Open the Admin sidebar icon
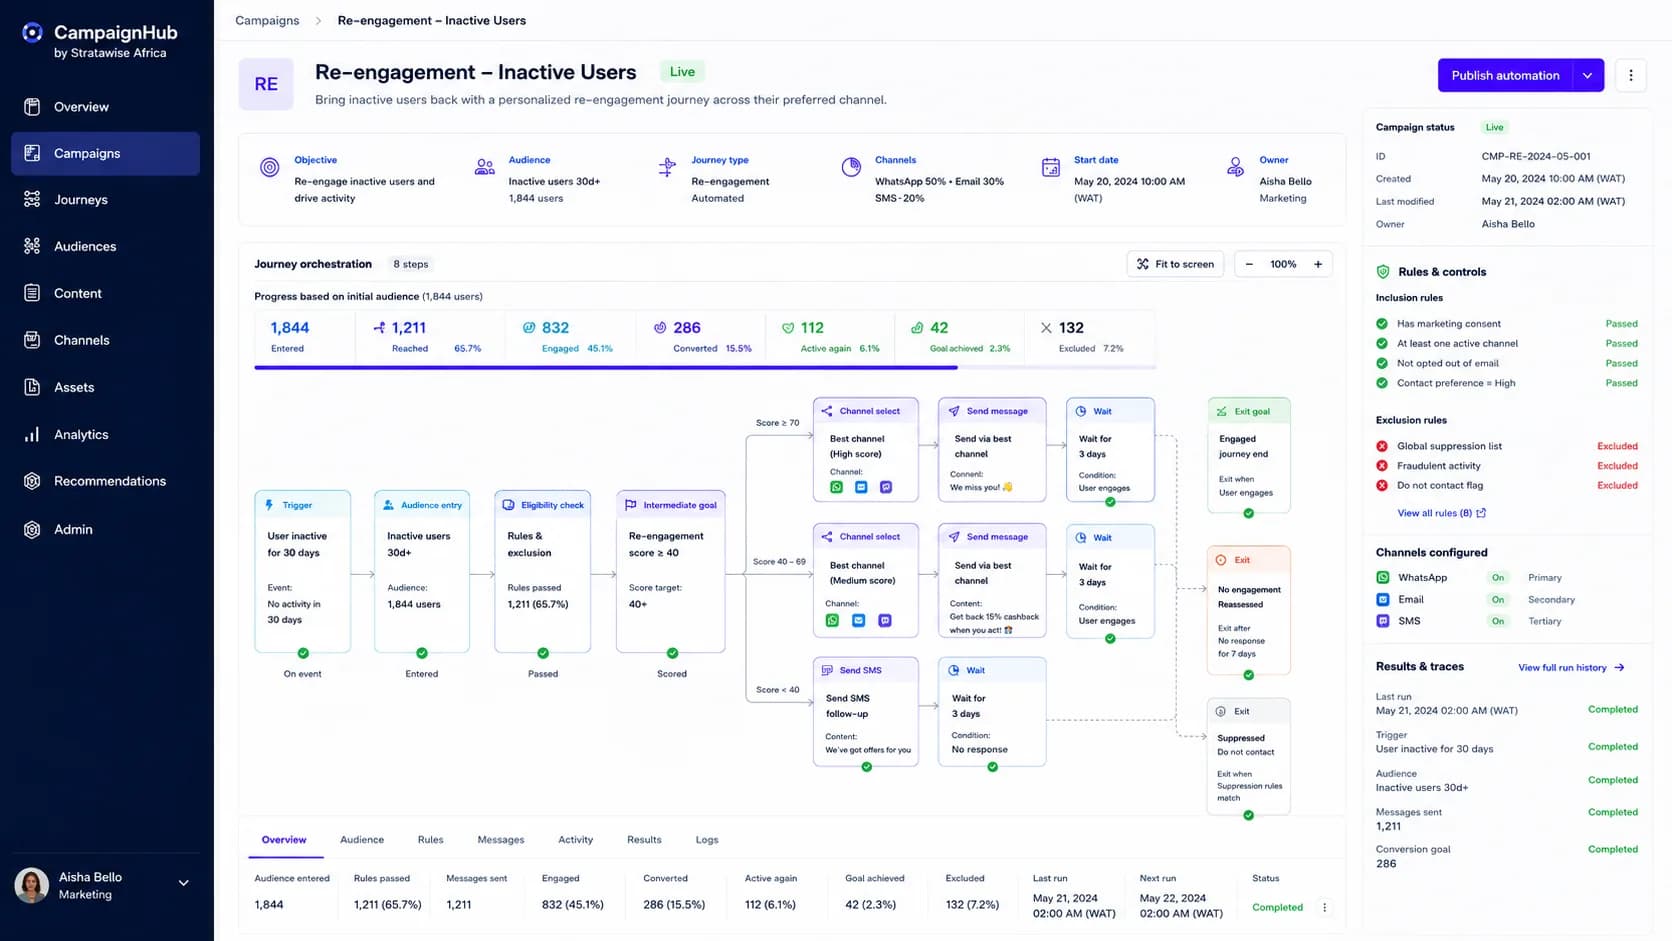The image size is (1672, 941). tap(32, 529)
